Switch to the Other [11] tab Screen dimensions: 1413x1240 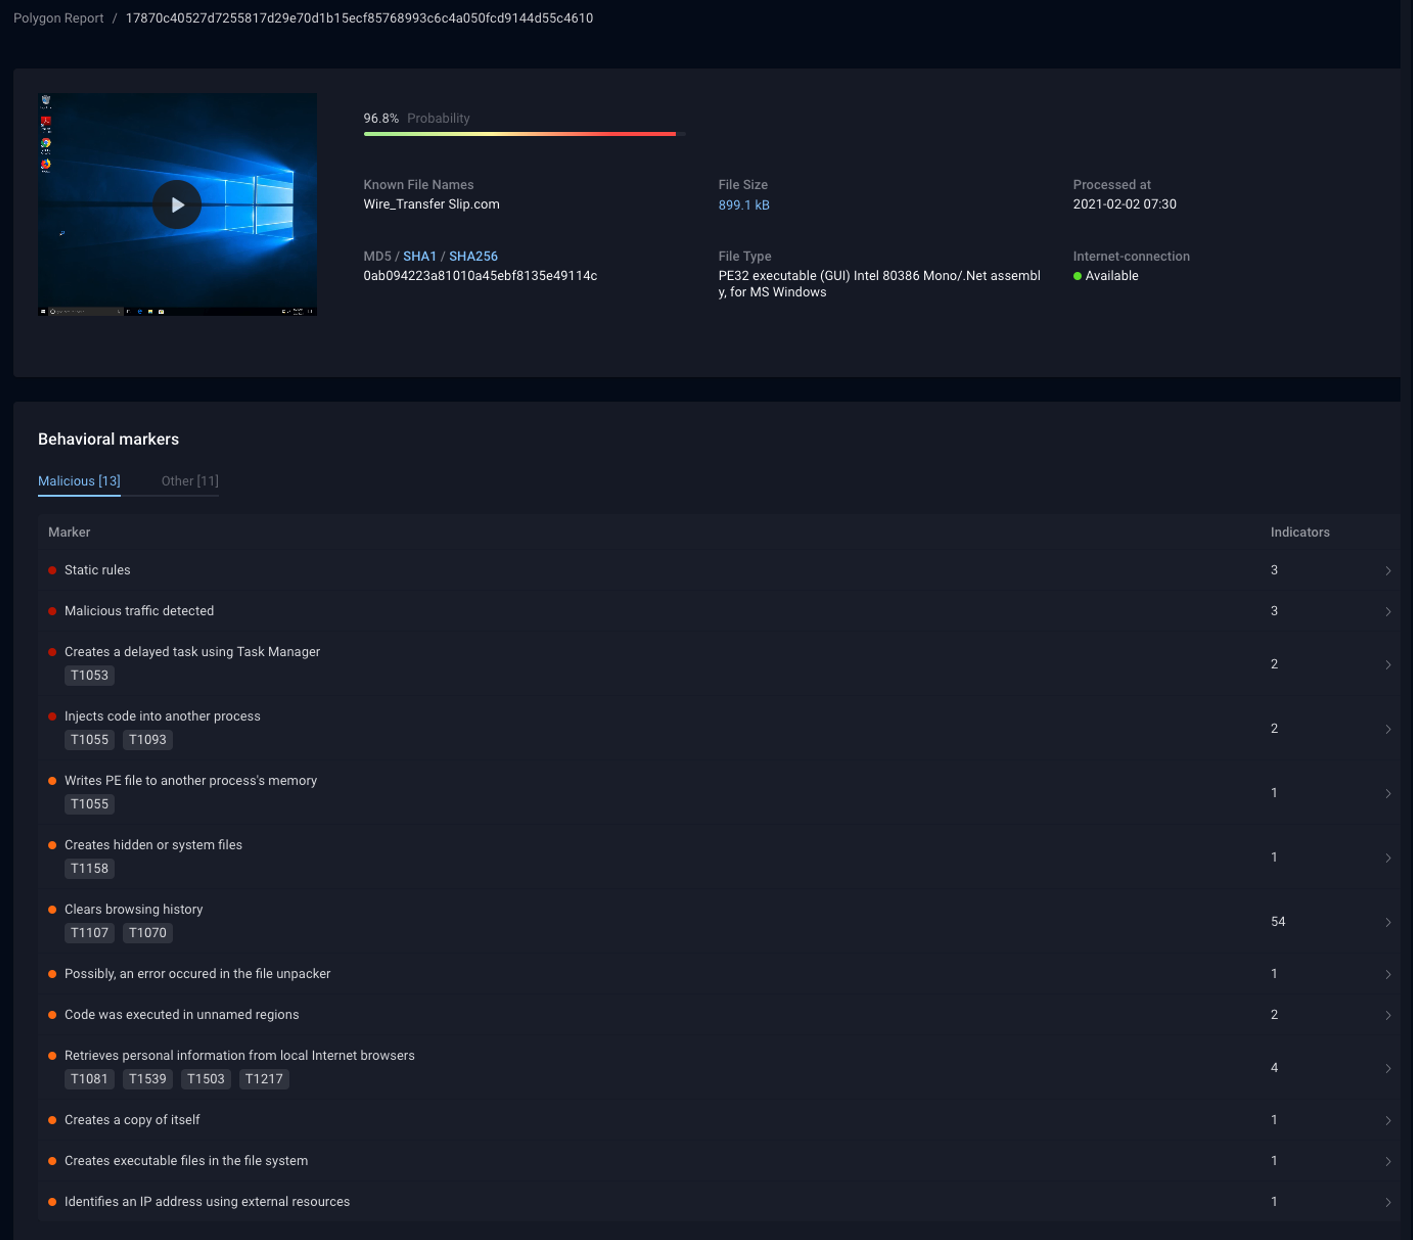click(x=190, y=481)
